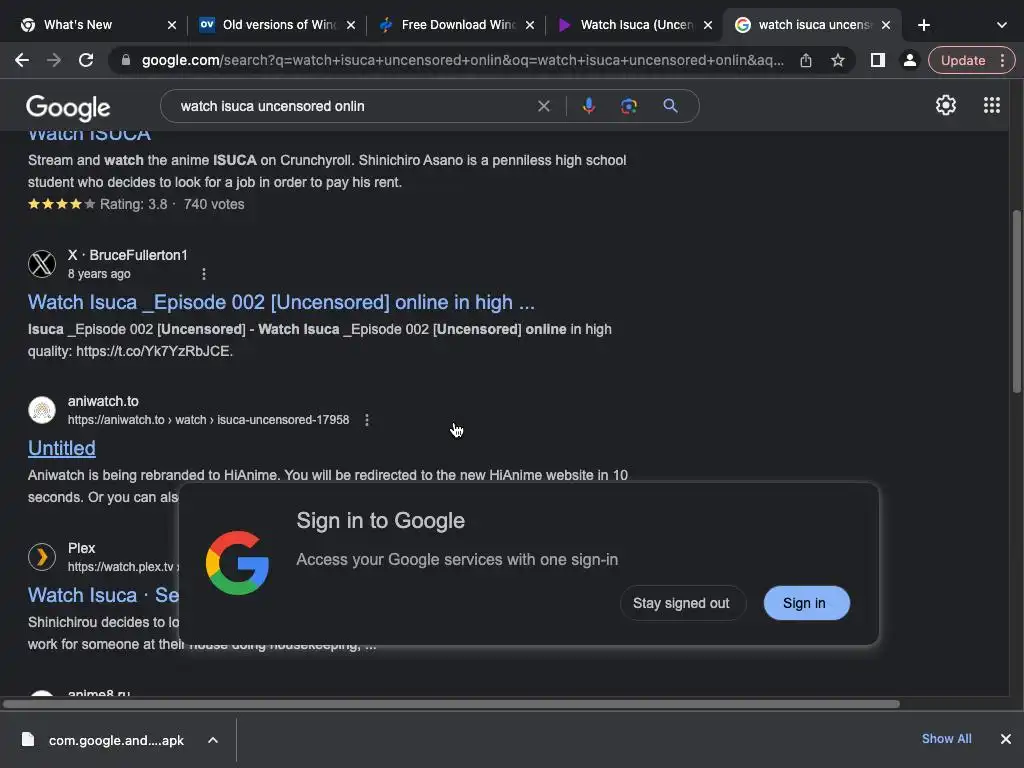Click the Google G logo in popup
Screen dimensions: 1024x768
click(x=236, y=562)
